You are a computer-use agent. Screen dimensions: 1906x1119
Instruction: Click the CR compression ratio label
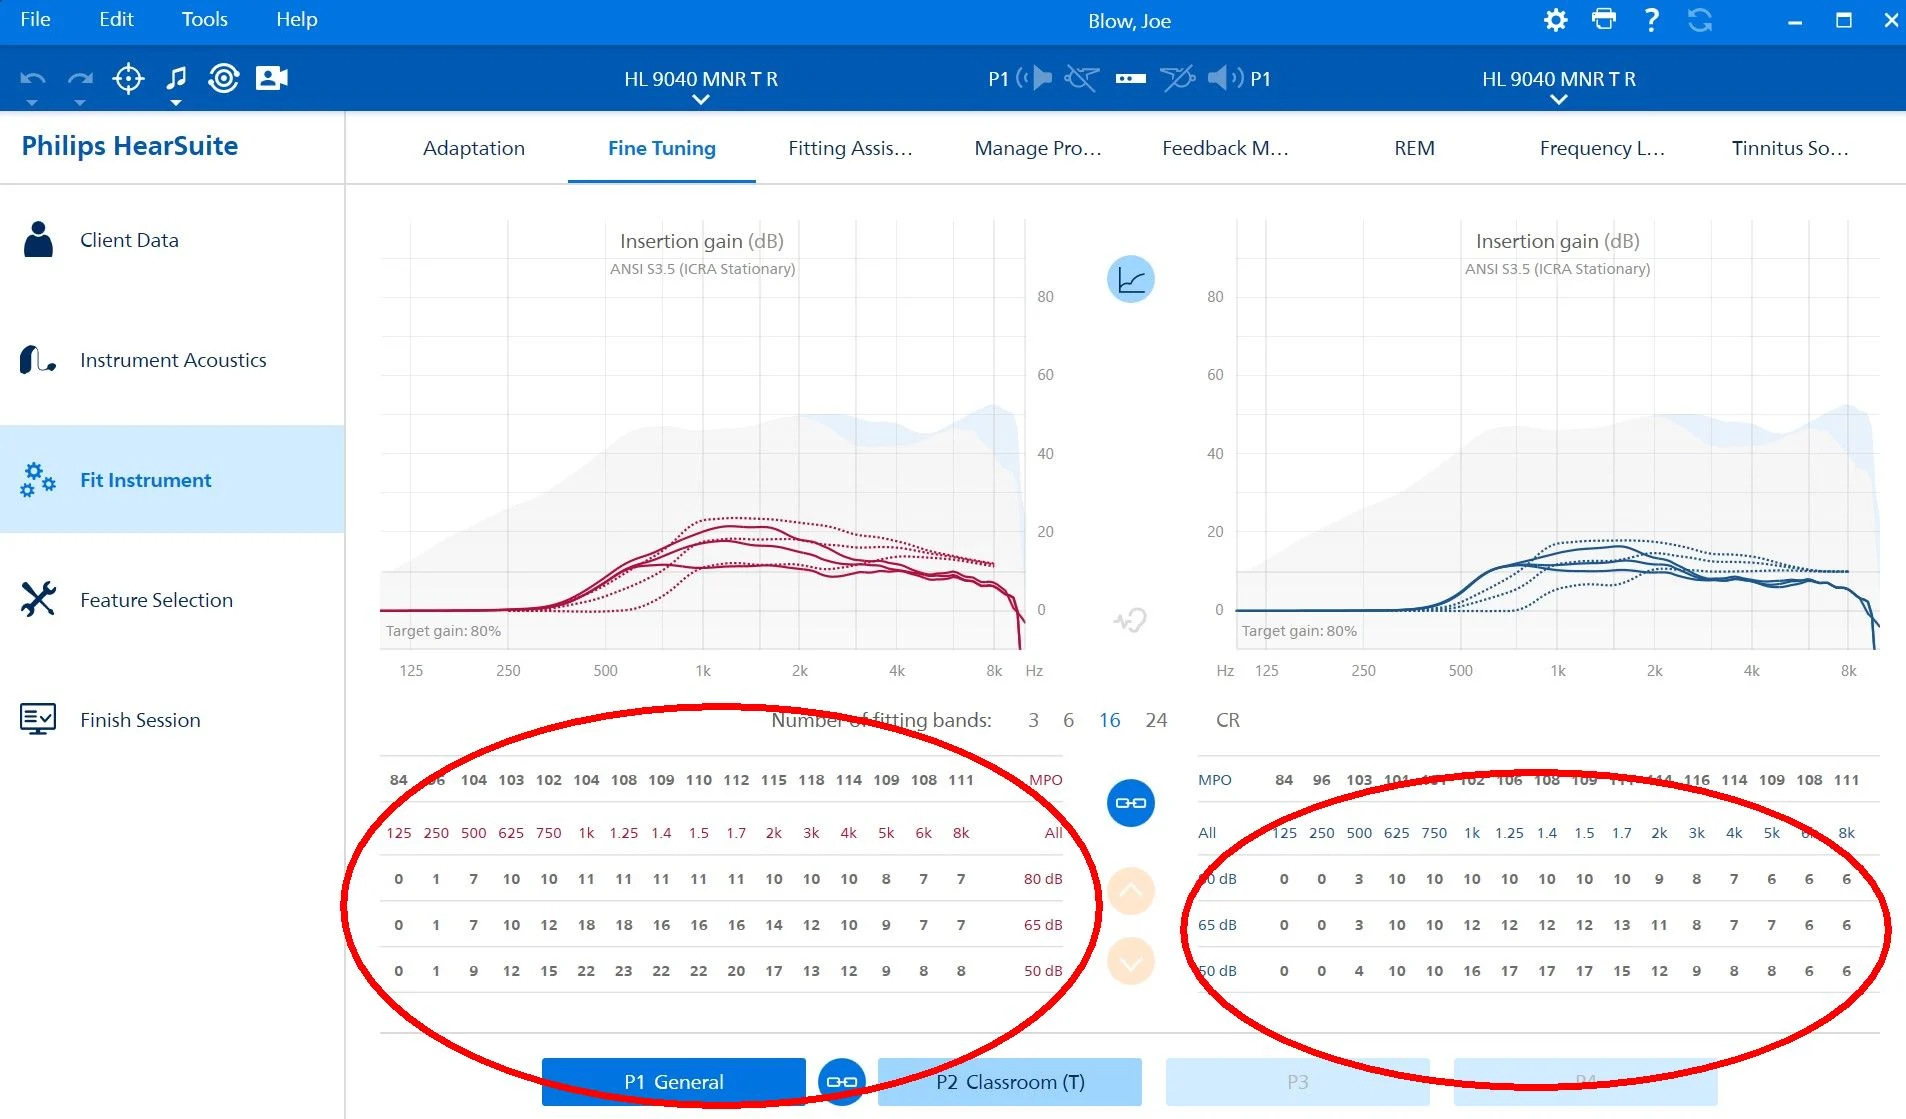1228,720
